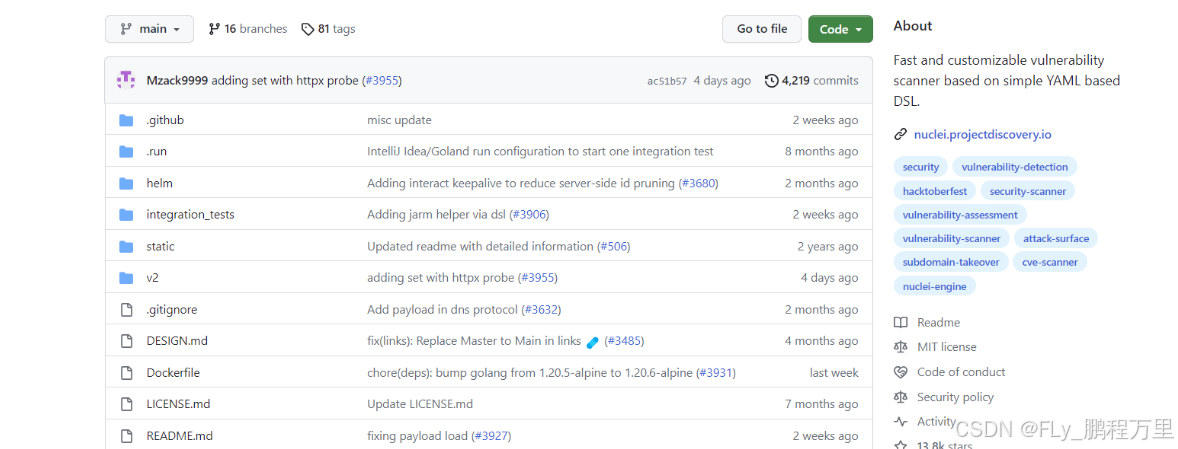Open Mzack9999 avatar image
Image resolution: width=1178 pixels, height=449 pixels.
[125, 80]
